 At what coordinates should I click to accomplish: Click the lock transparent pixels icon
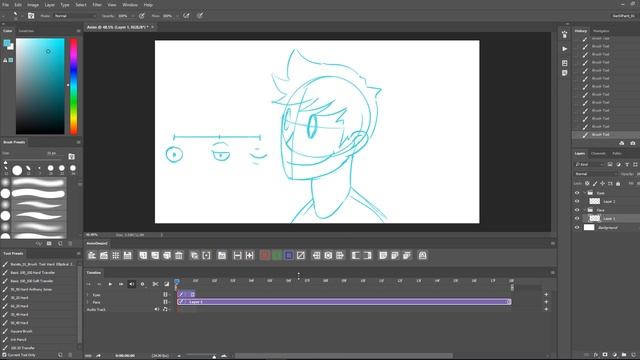click(587, 184)
